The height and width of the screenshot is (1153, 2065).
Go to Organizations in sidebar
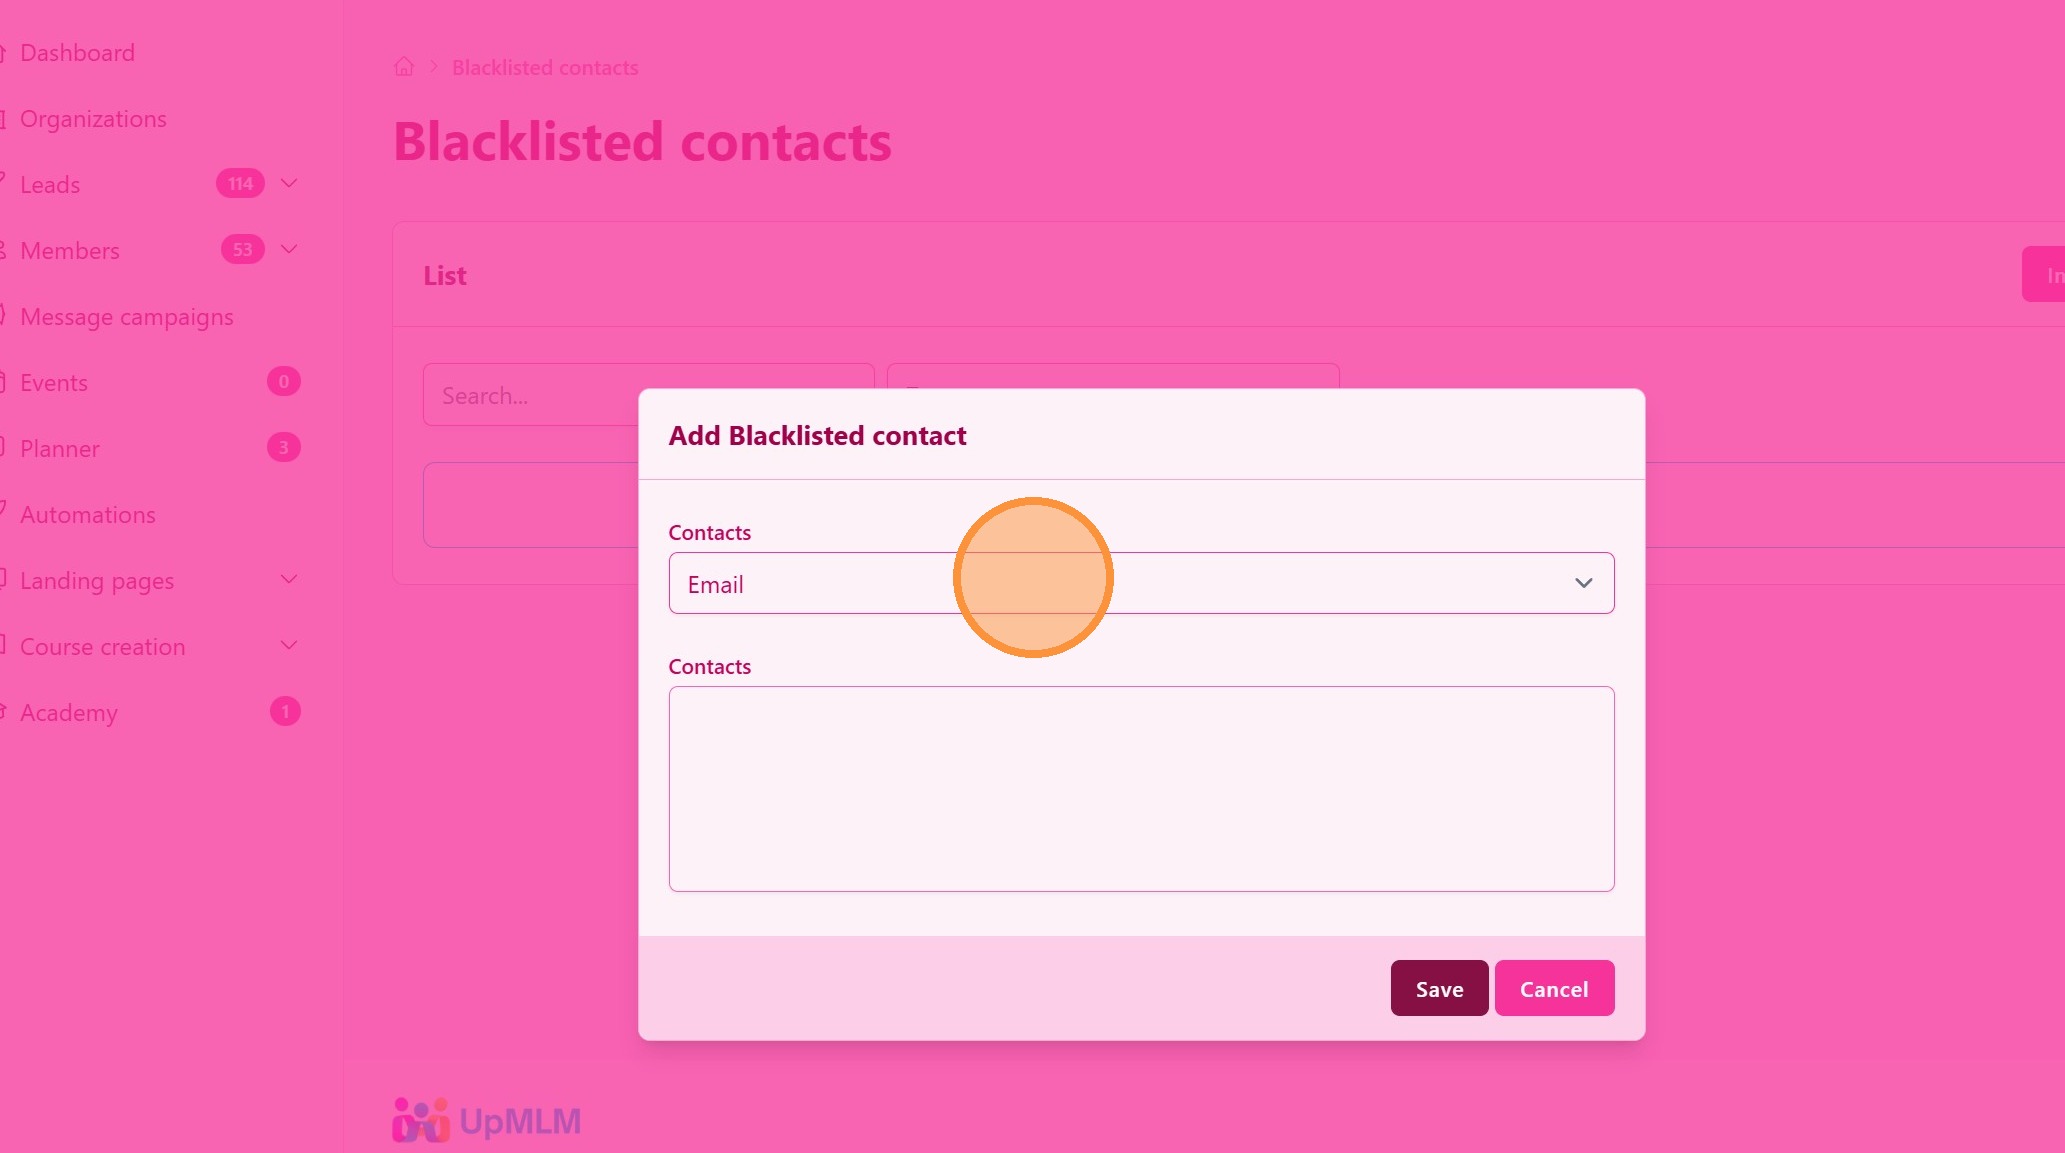(x=93, y=119)
